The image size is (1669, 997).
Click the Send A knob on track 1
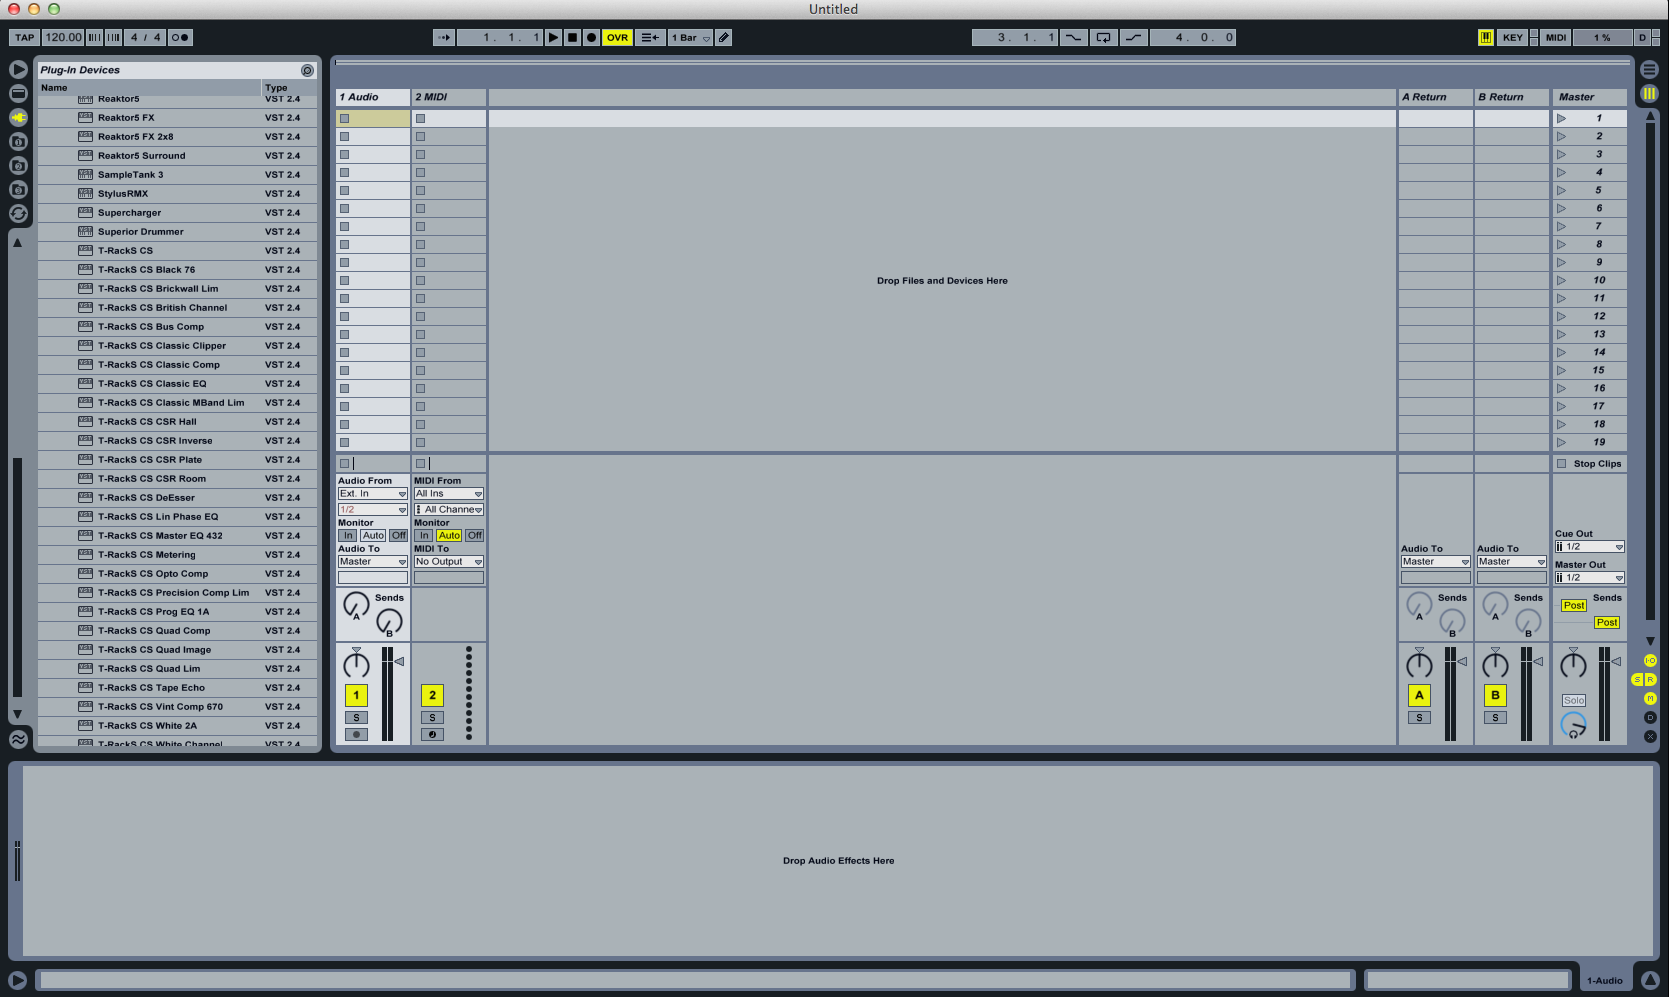pyautogui.click(x=355, y=605)
